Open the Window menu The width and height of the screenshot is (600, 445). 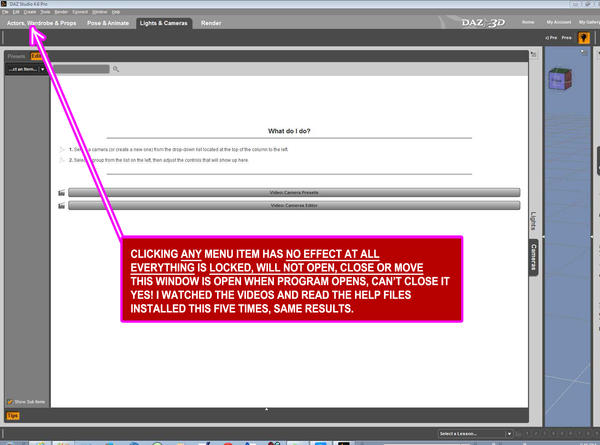[x=99, y=12]
